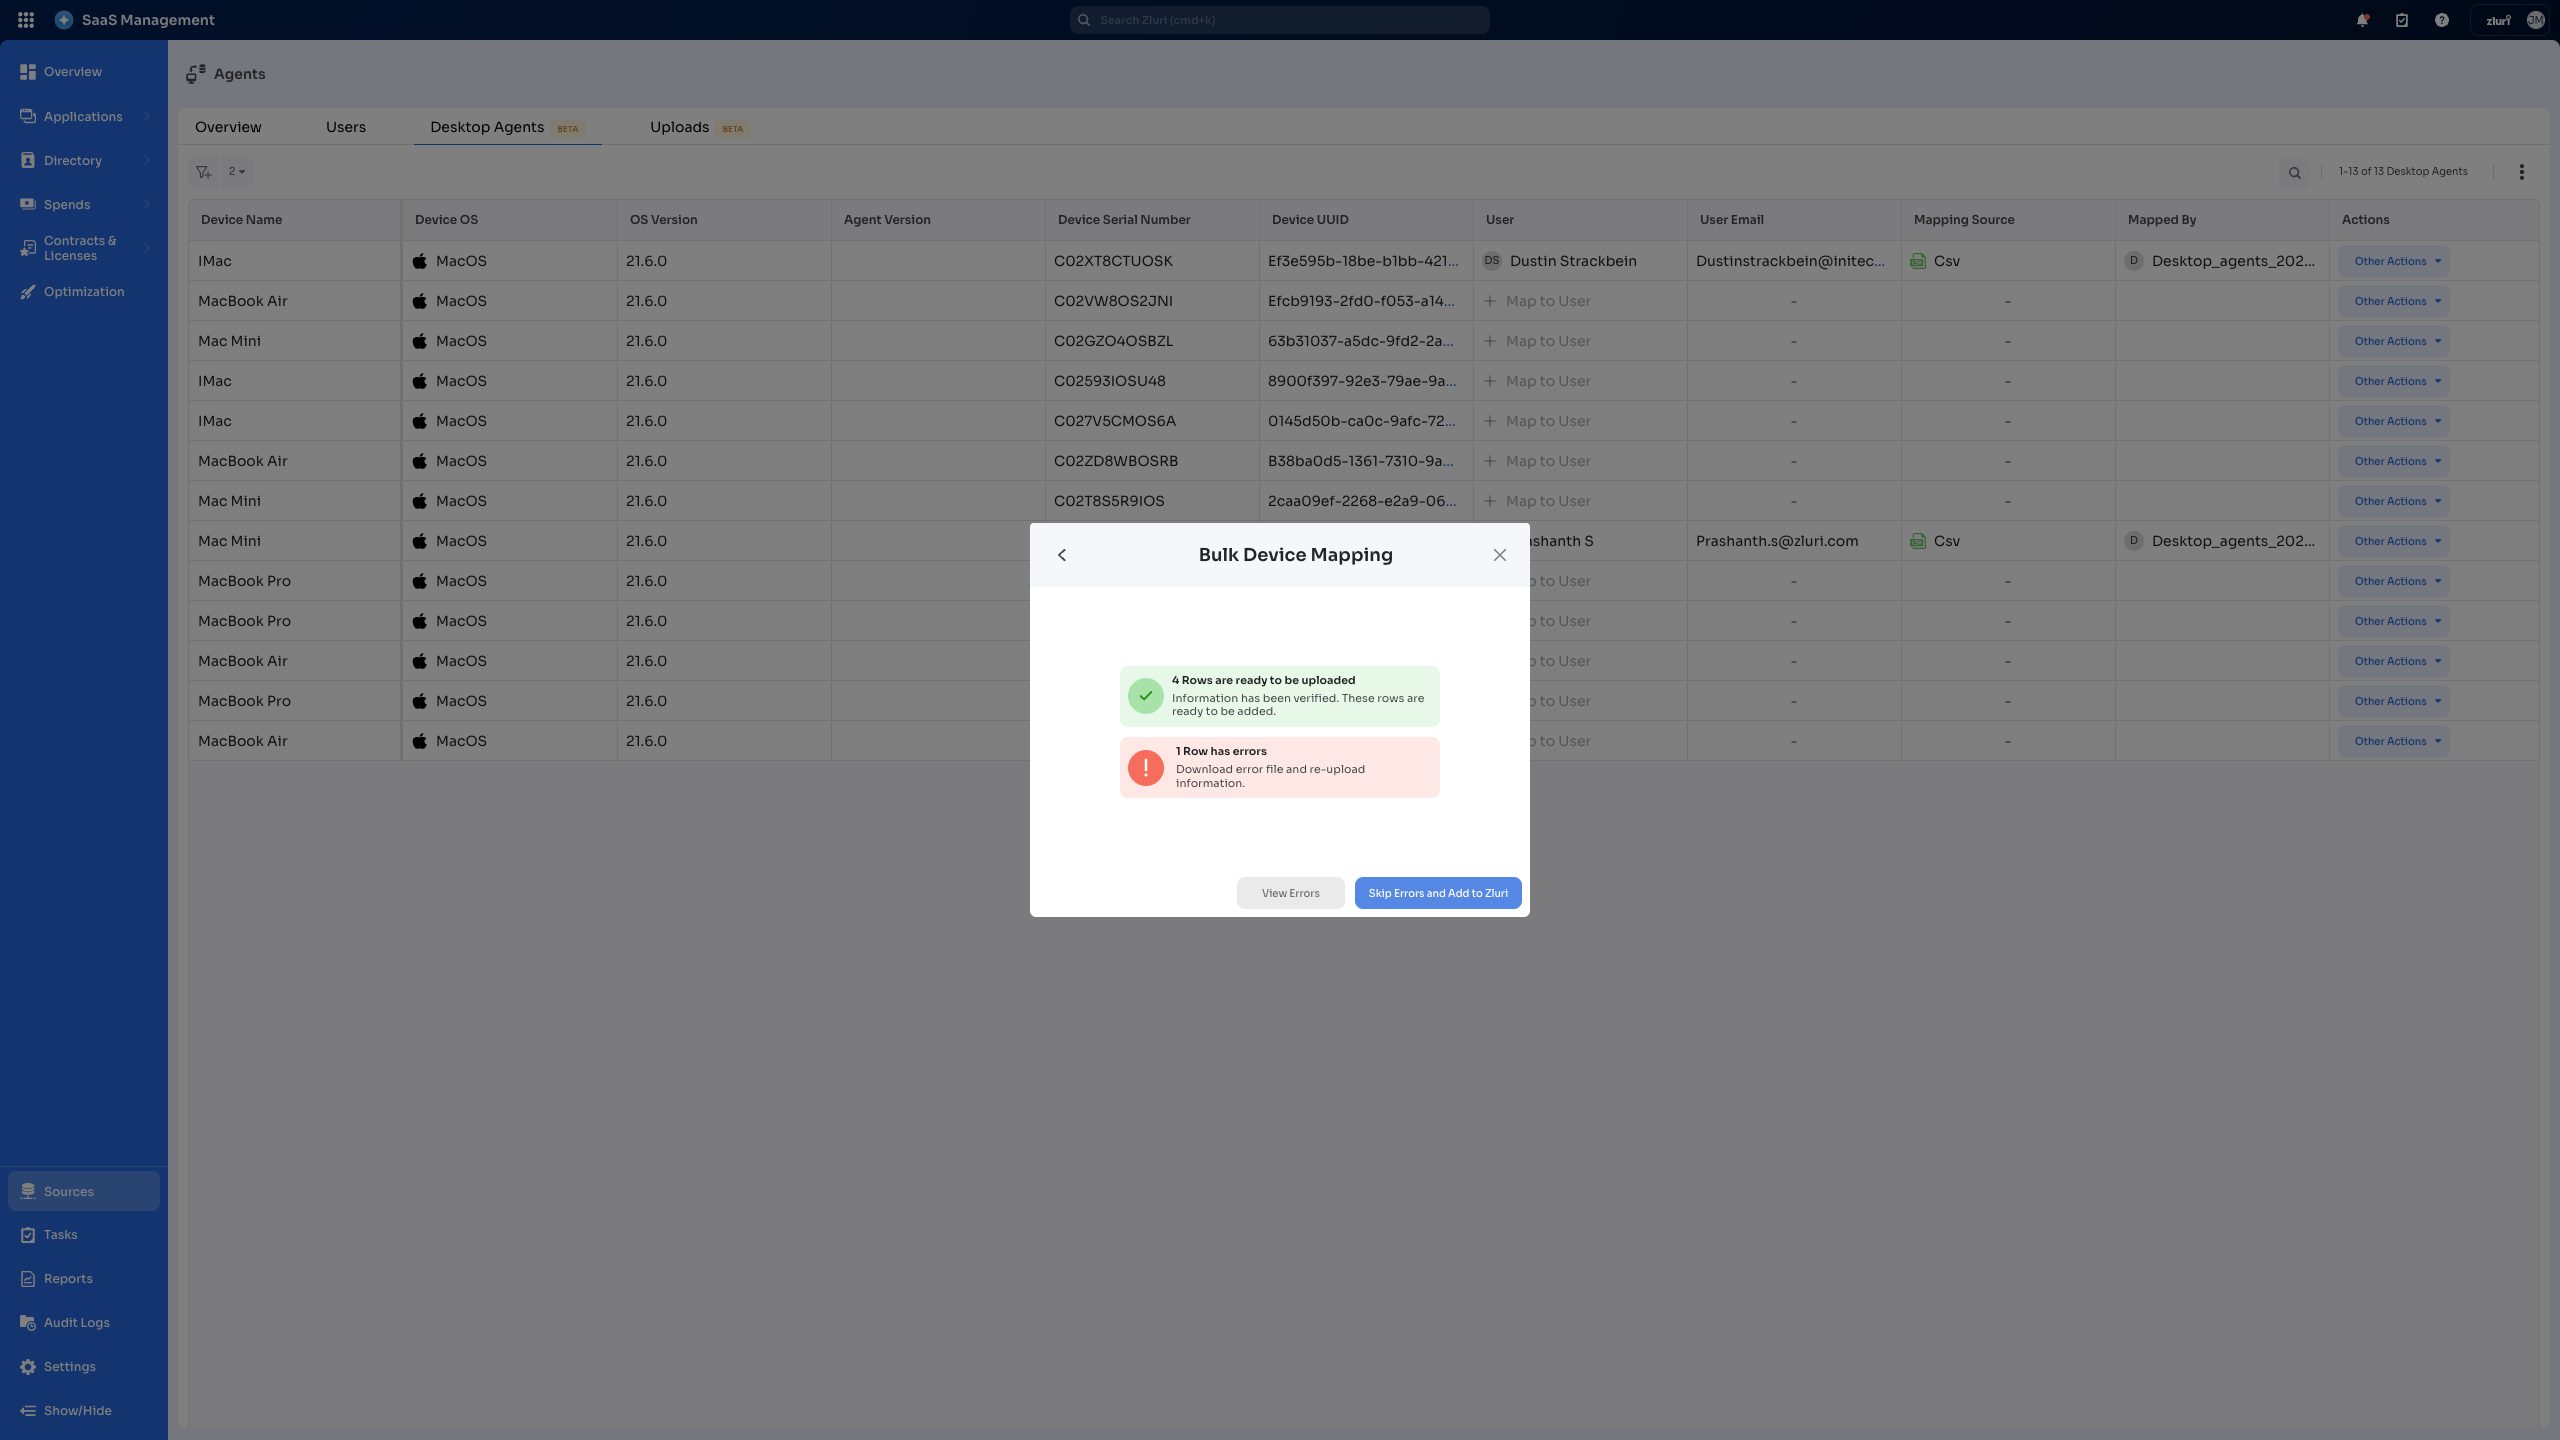This screenshot has width=2560, height=1440.
Task: Toggle sidebar with Show/Hide
Action: pos(77,1411)
